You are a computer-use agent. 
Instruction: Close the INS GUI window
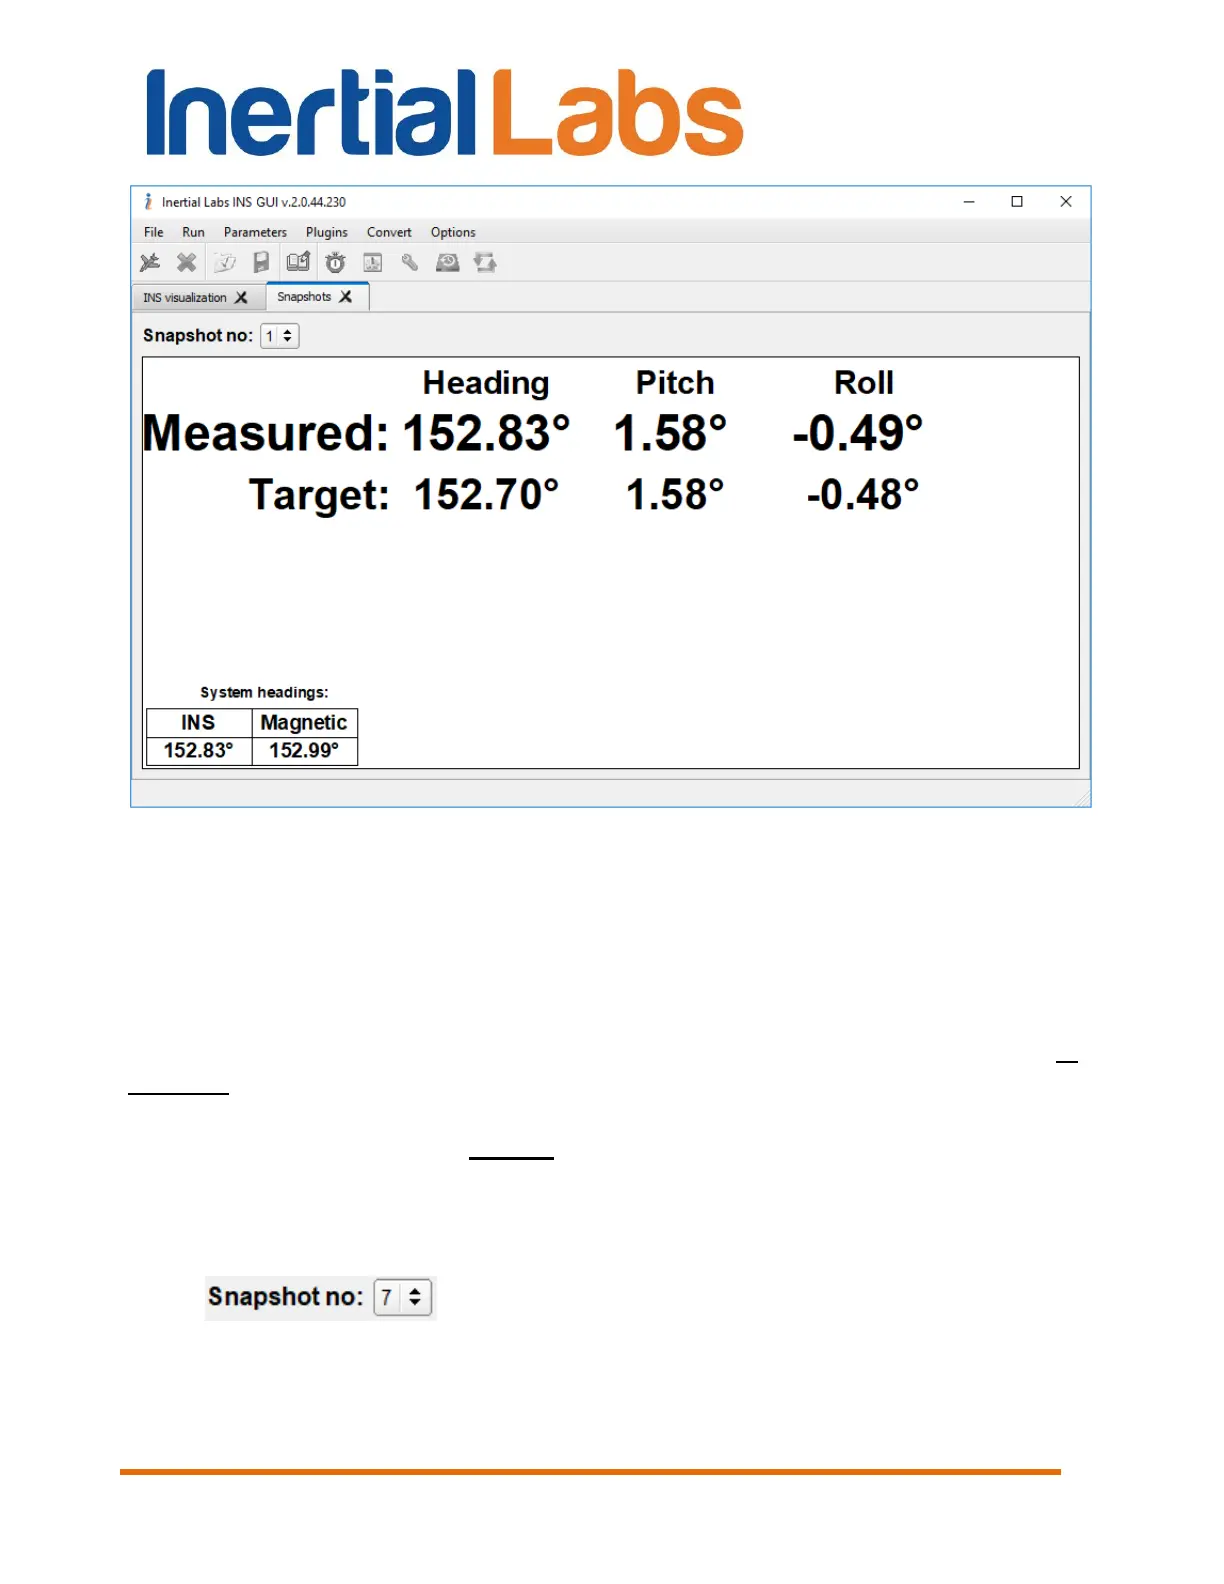(x=1066, y=202)
